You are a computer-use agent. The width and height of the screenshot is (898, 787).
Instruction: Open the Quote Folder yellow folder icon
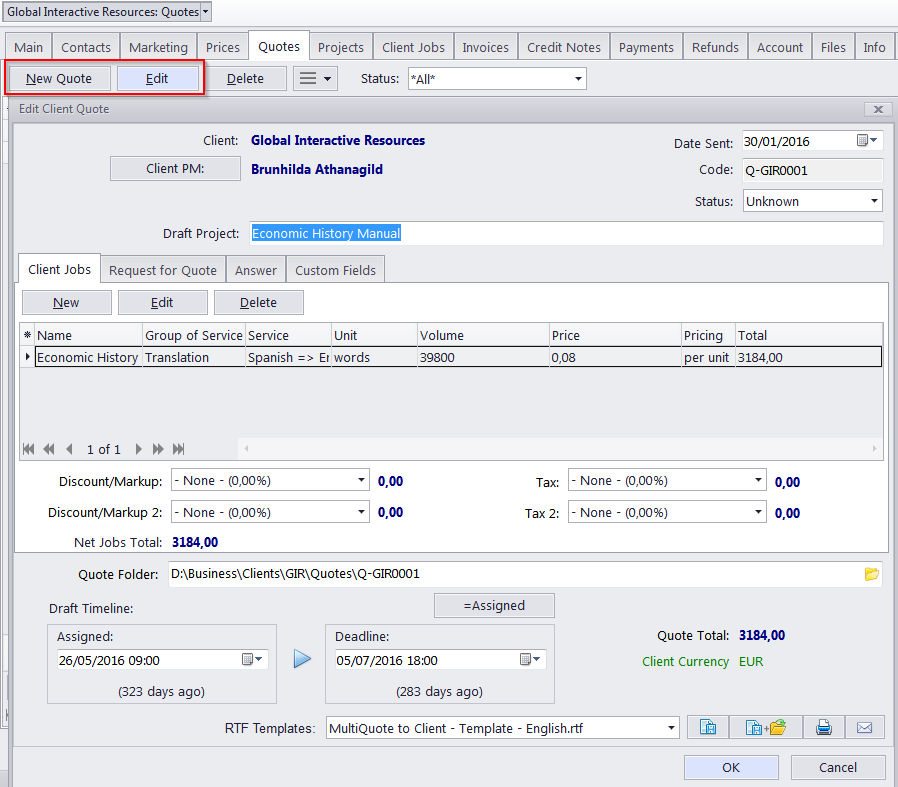coord(871,574)
